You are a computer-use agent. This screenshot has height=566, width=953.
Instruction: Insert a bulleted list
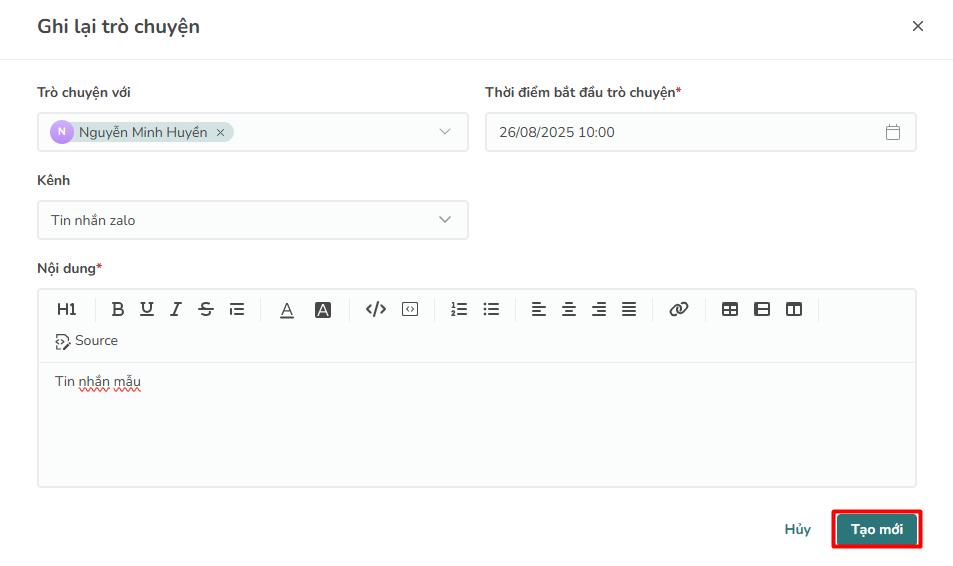coord(491,310)
